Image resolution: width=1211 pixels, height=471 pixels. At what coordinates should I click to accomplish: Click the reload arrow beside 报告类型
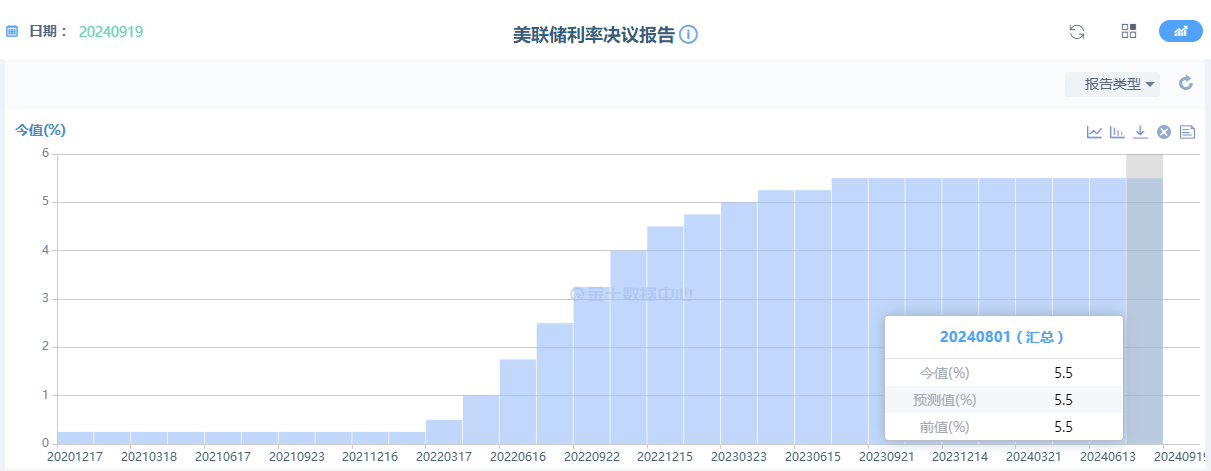tap(1186, 83)
